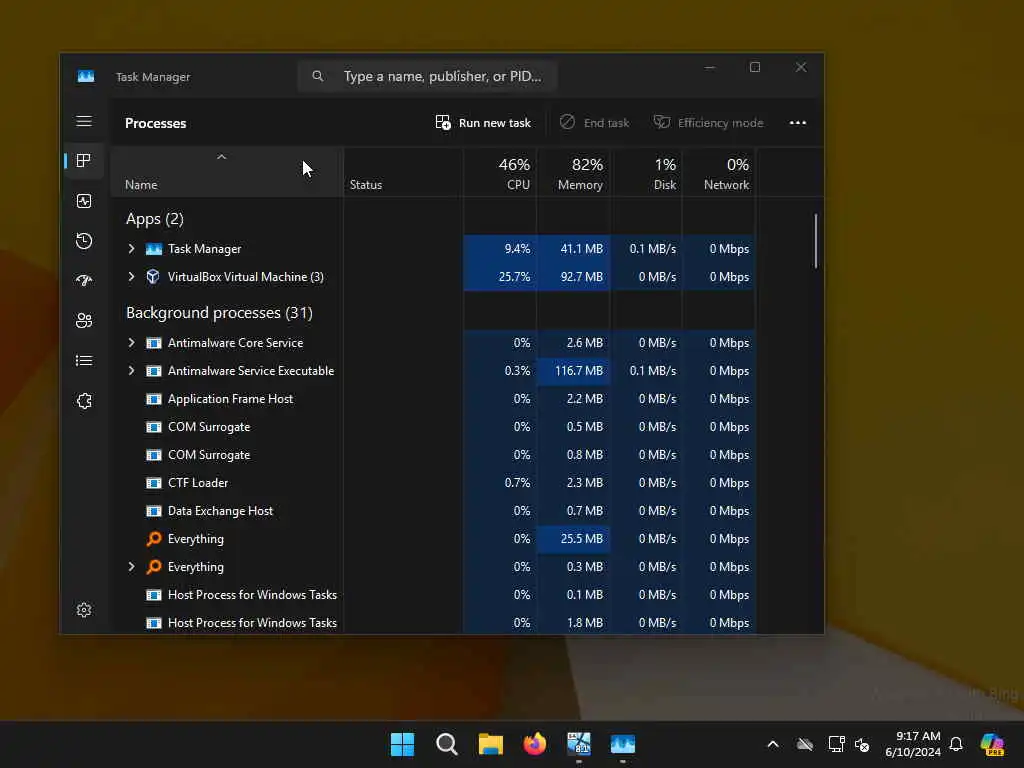The image size is (1024, 768).
Task: Open File Explorer from taskbar
Action: [x=490, y=744]
